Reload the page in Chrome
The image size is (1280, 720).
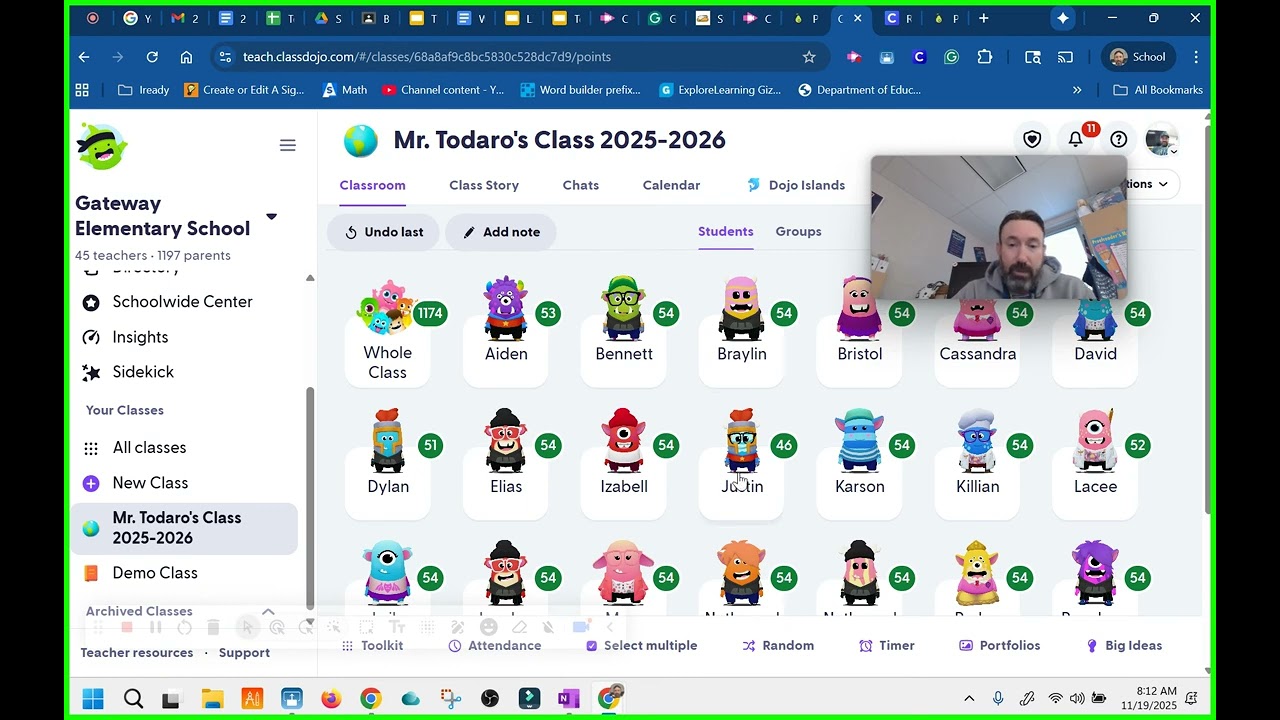point(152,57)
